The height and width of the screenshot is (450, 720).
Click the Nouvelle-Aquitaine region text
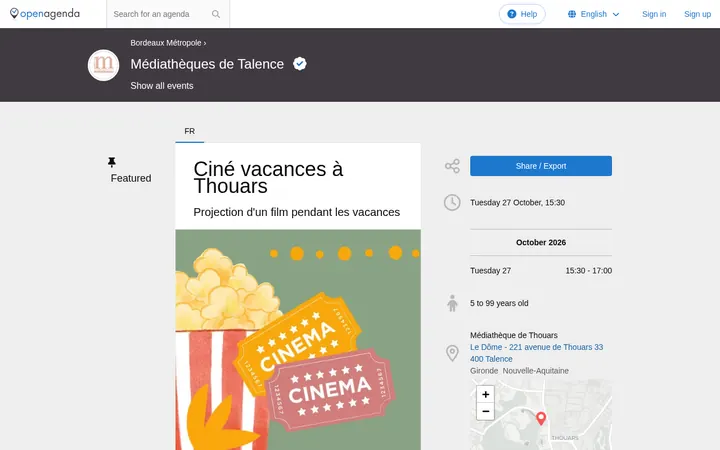535,371
